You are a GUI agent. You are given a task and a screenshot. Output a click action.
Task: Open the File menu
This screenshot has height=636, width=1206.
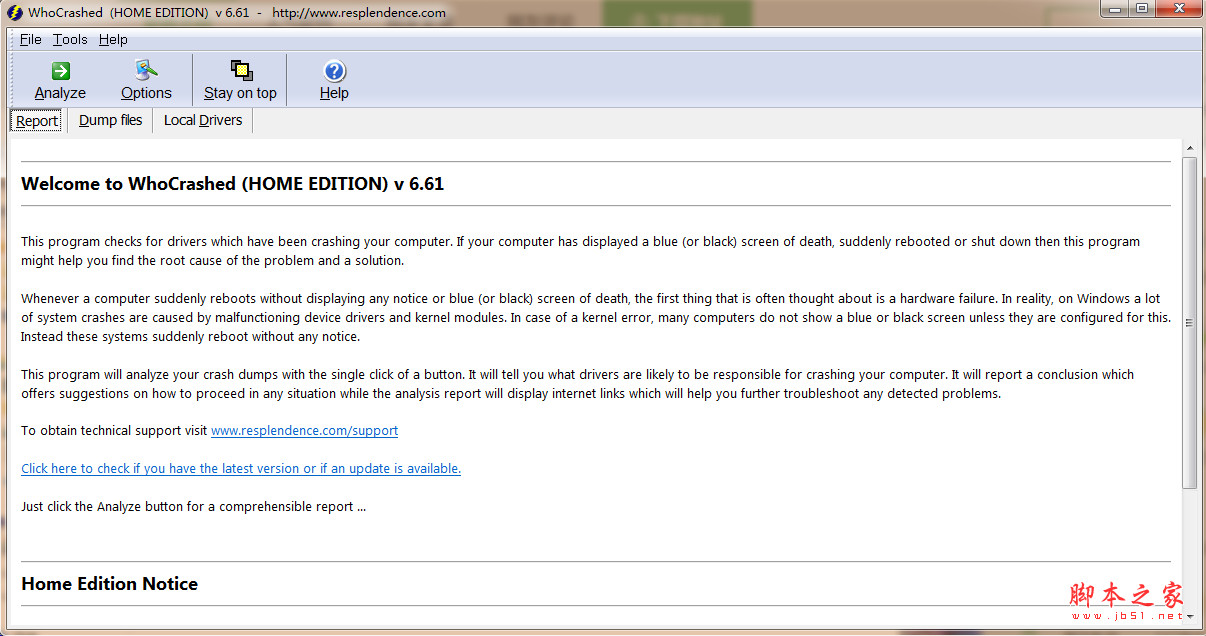(31, 39)
